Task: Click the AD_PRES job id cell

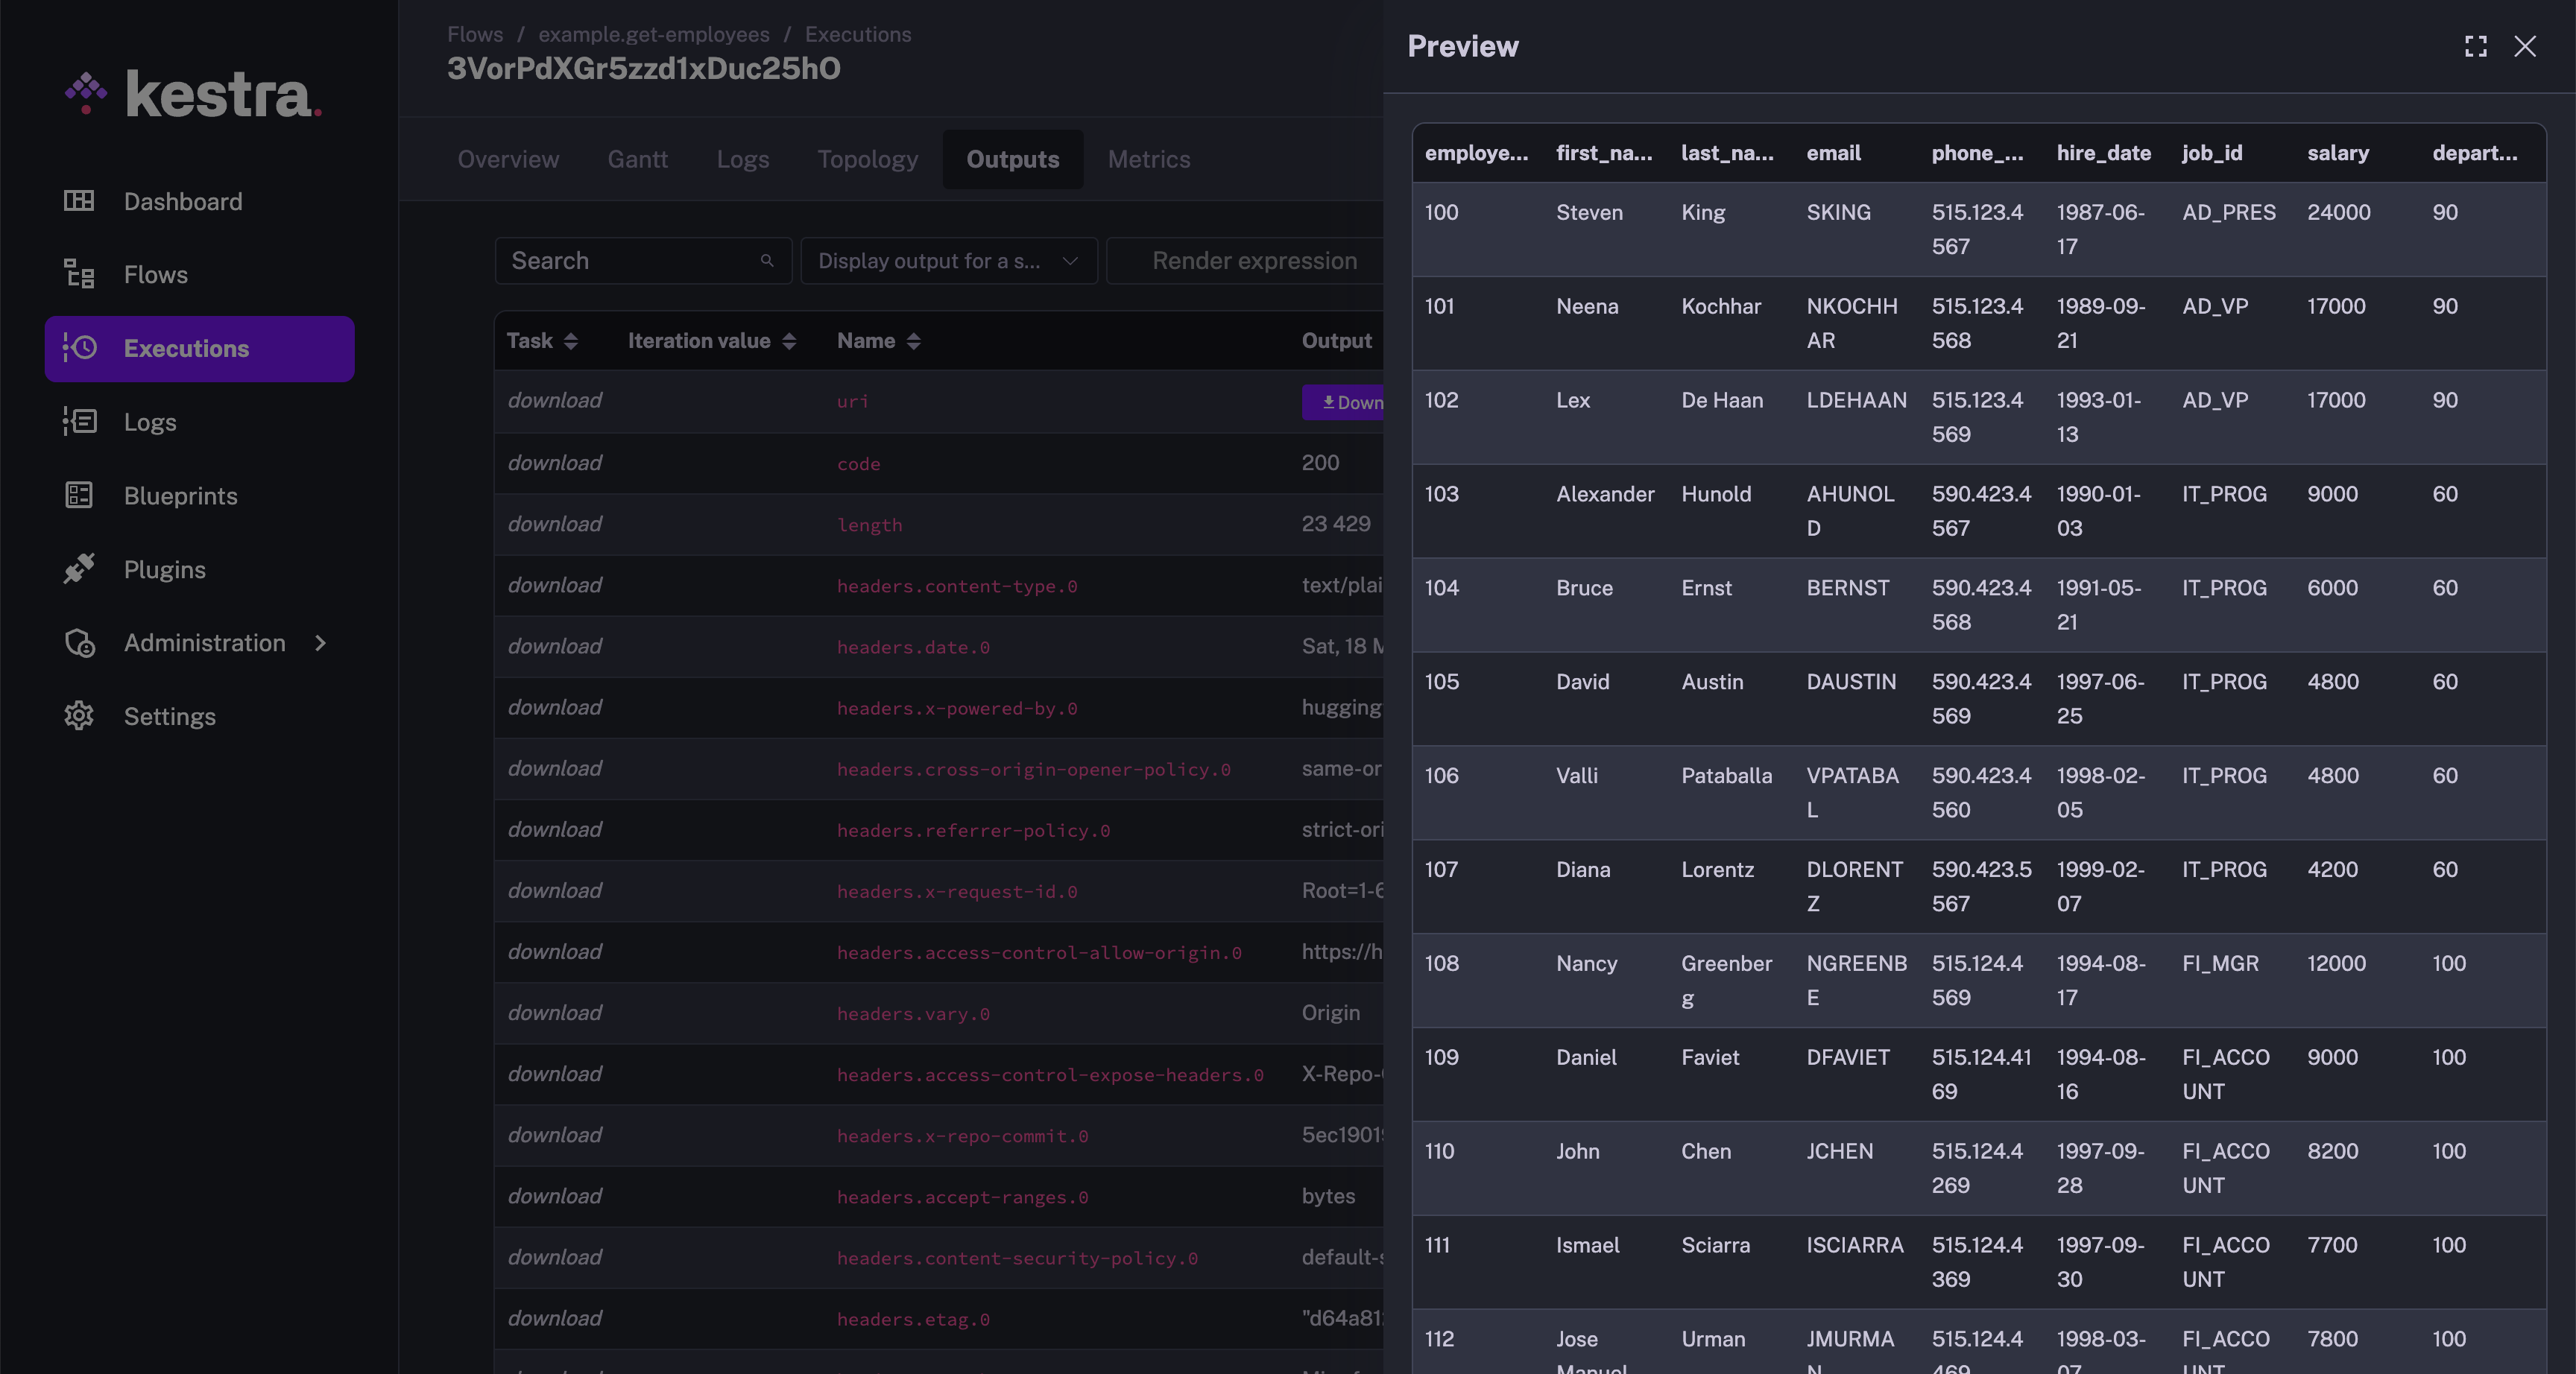Action: pos(2228,212)
